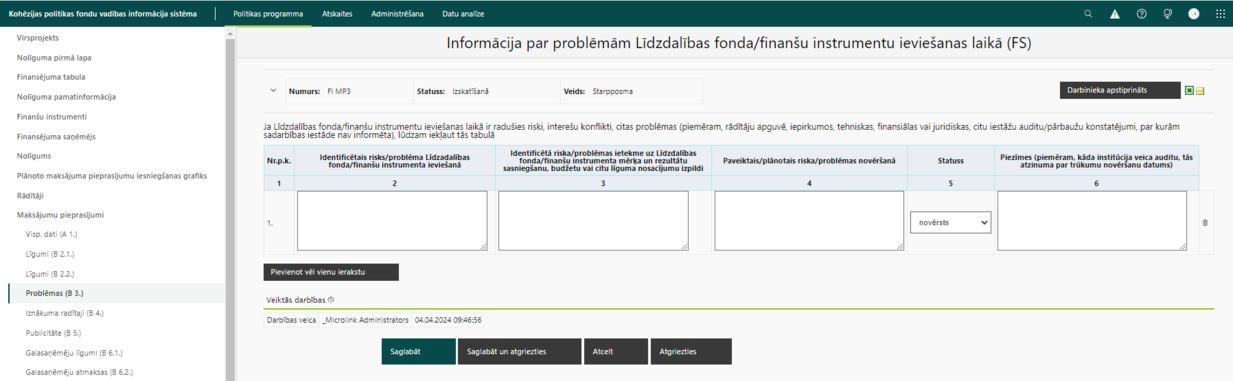Collapse the header section chevron beside Numurs

274,91
